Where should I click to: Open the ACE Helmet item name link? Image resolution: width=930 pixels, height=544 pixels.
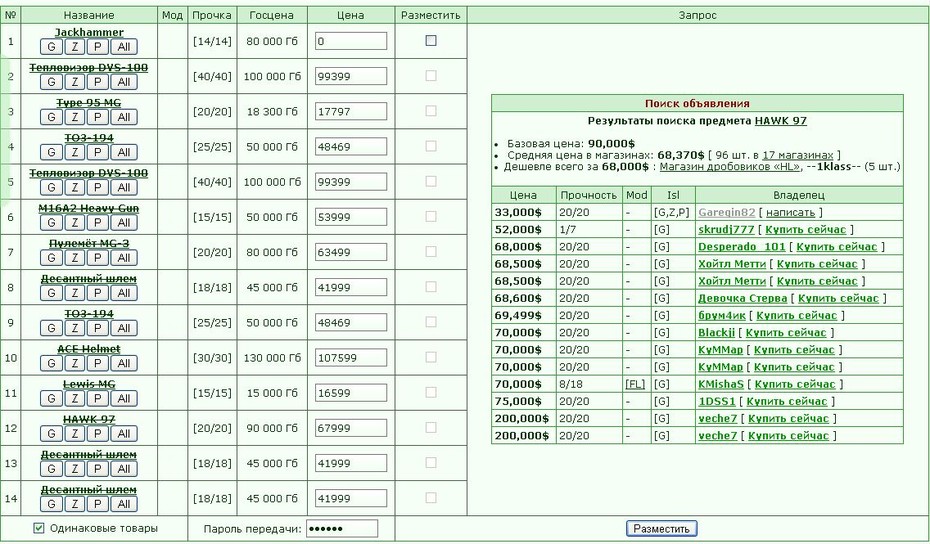[89, 349]
